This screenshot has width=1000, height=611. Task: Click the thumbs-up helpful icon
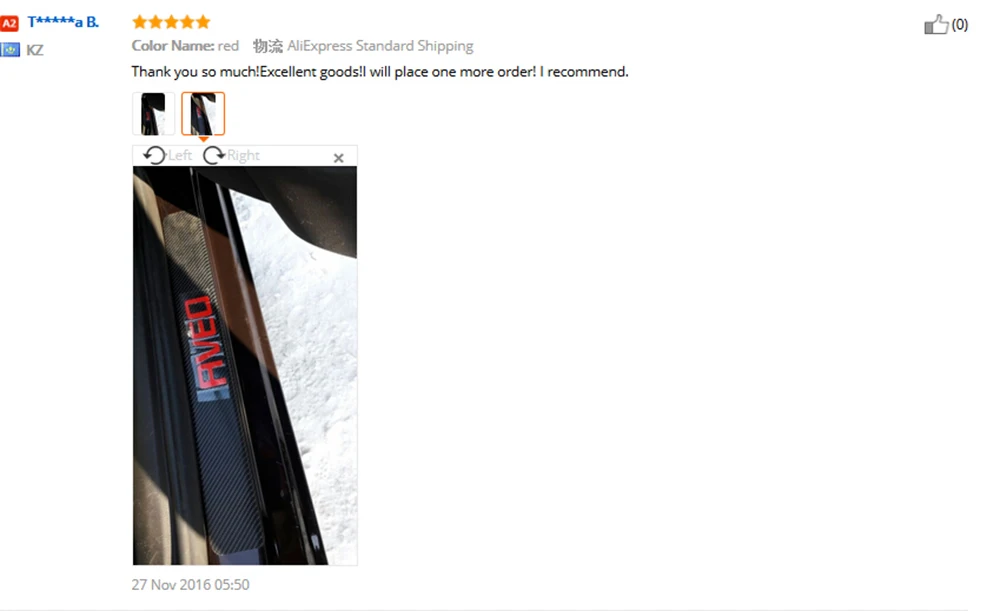(x=936, y=25)
